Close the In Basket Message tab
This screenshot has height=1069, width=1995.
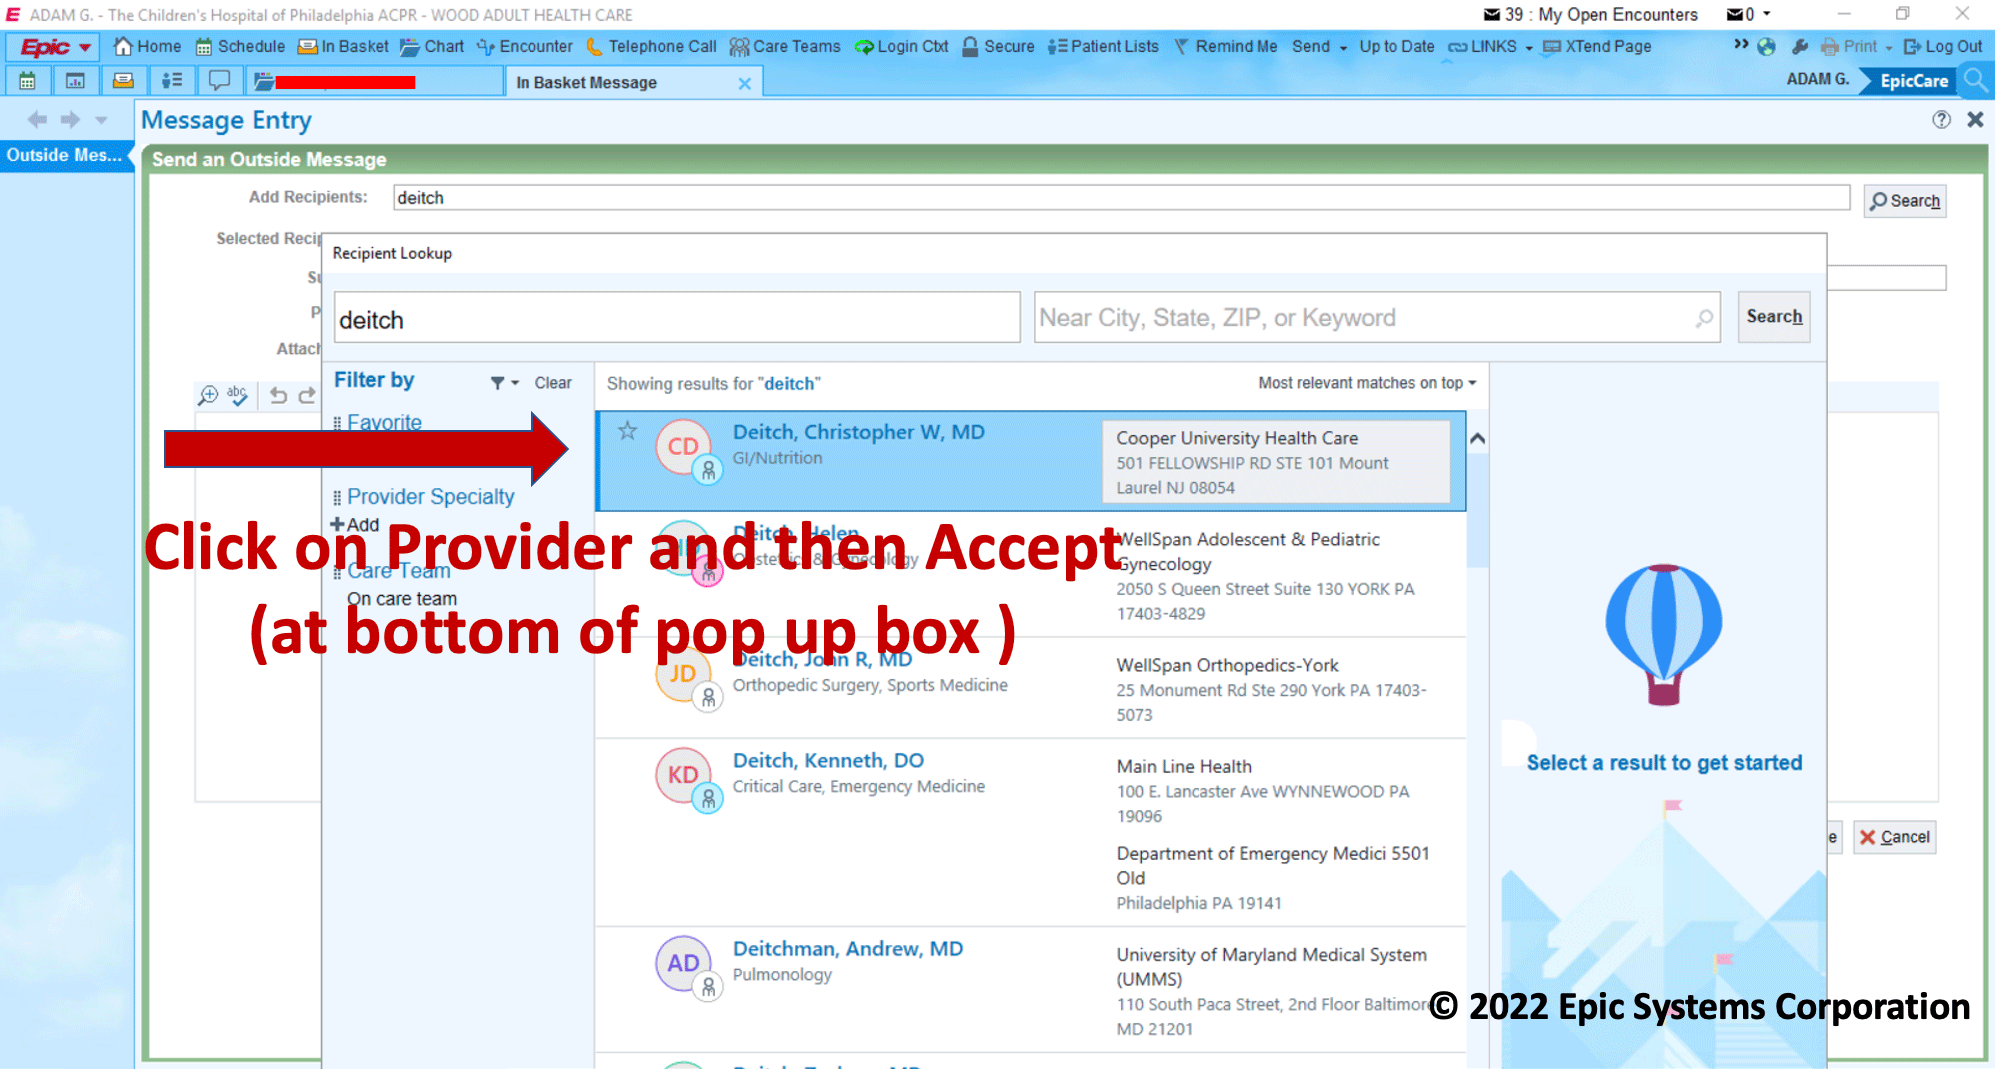click(x=744, y=84)
